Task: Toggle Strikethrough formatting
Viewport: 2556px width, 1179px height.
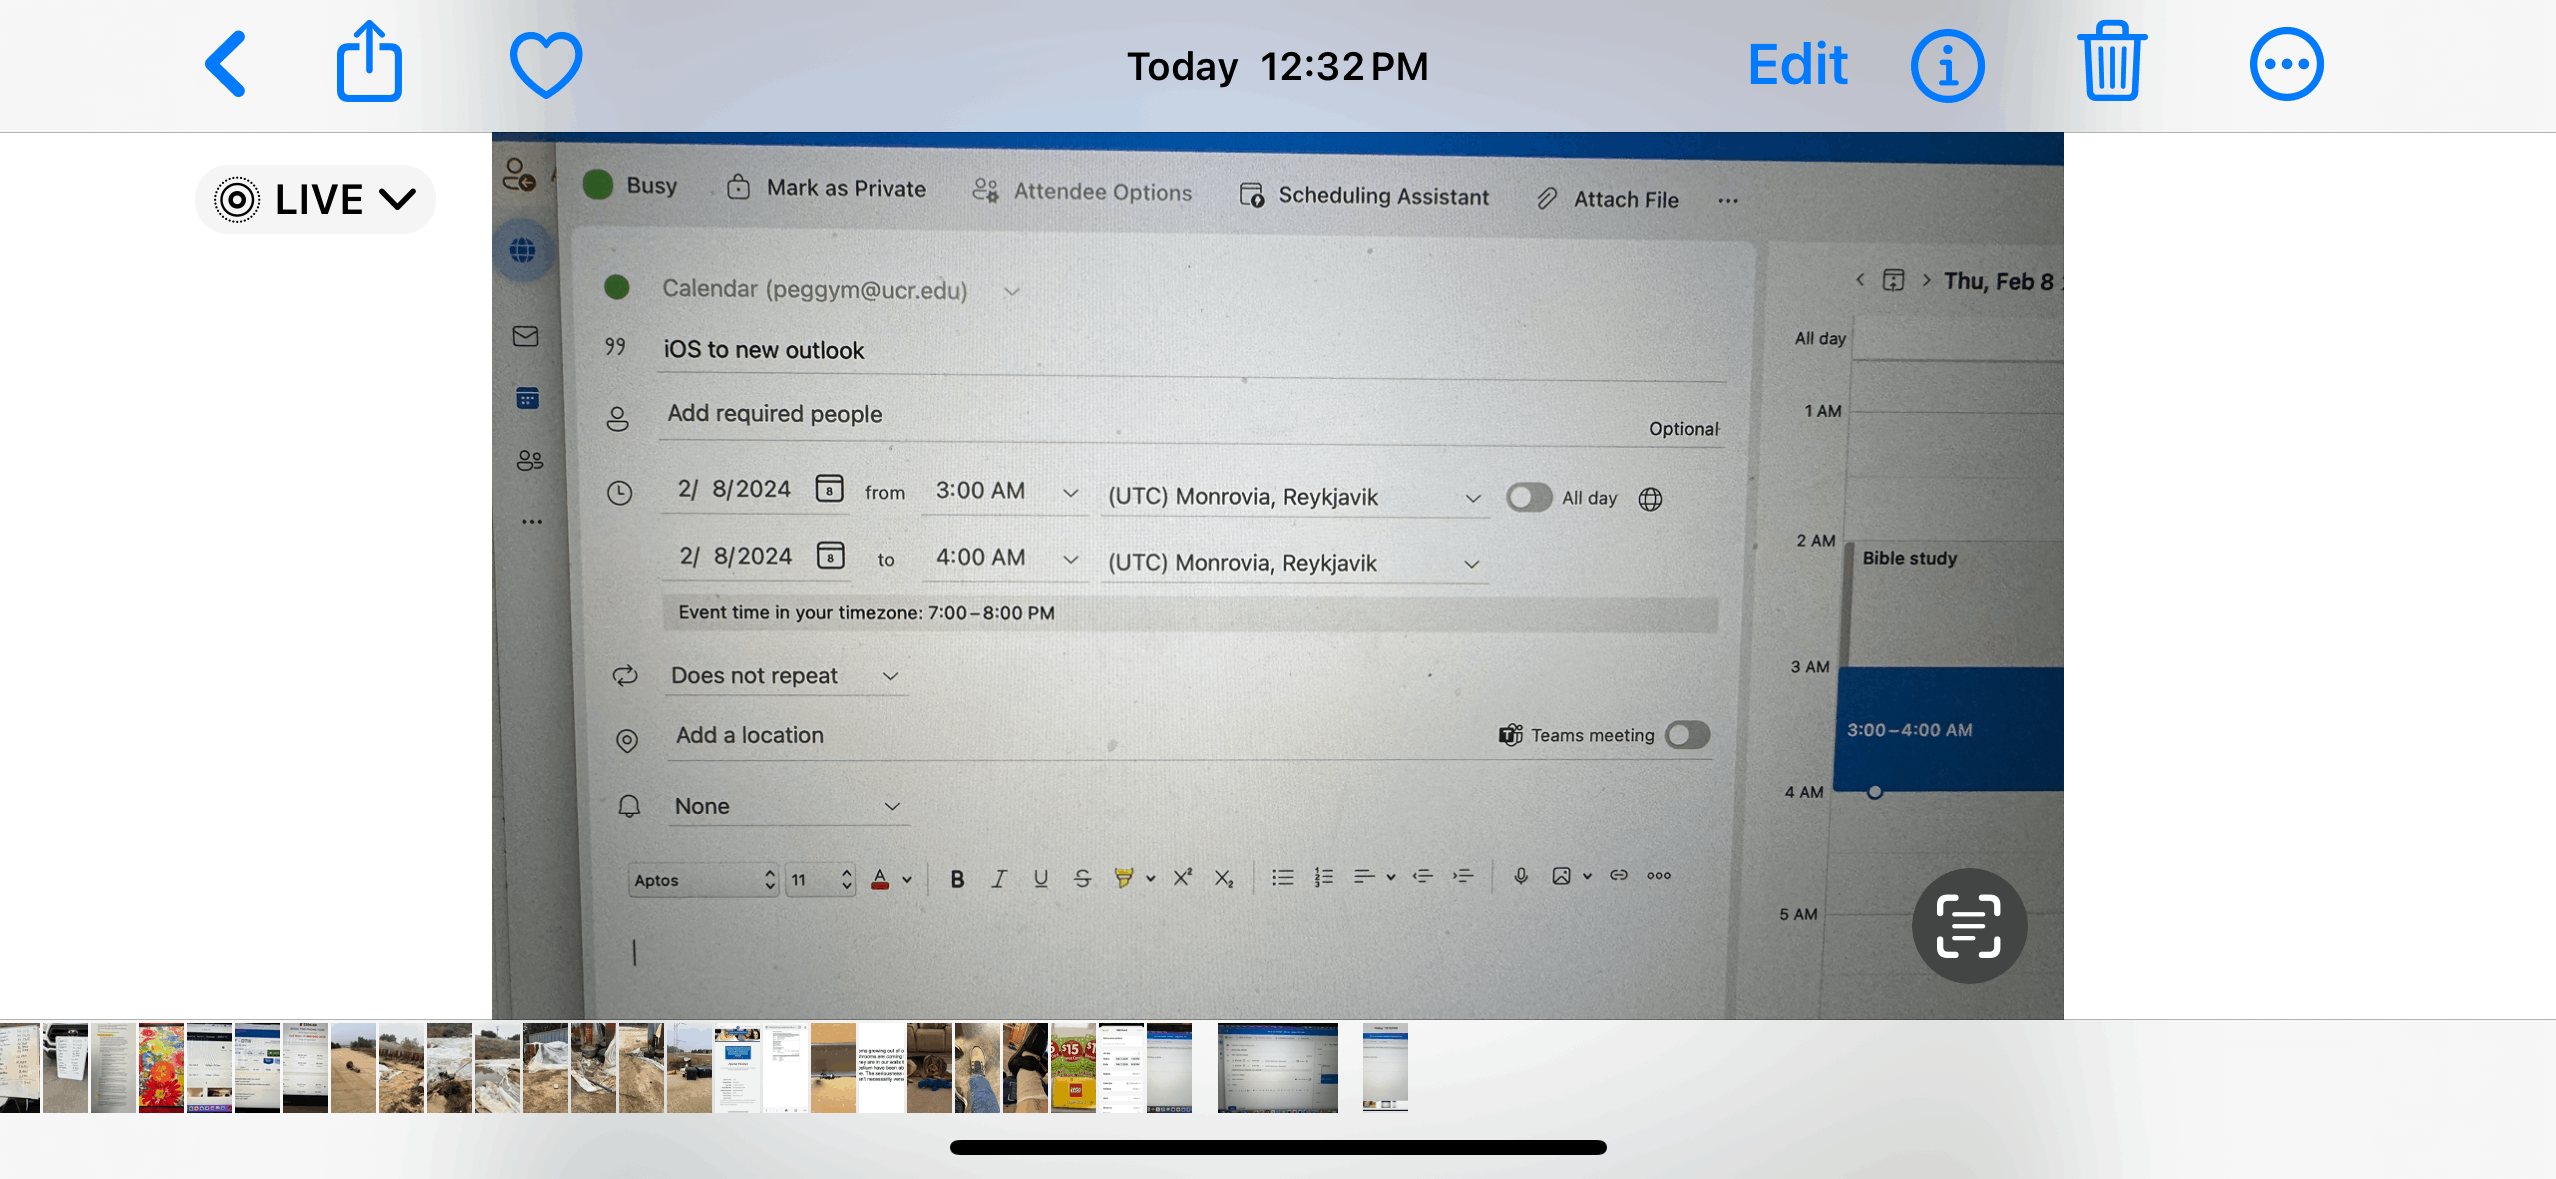Action: click(x=1082, y=878)
